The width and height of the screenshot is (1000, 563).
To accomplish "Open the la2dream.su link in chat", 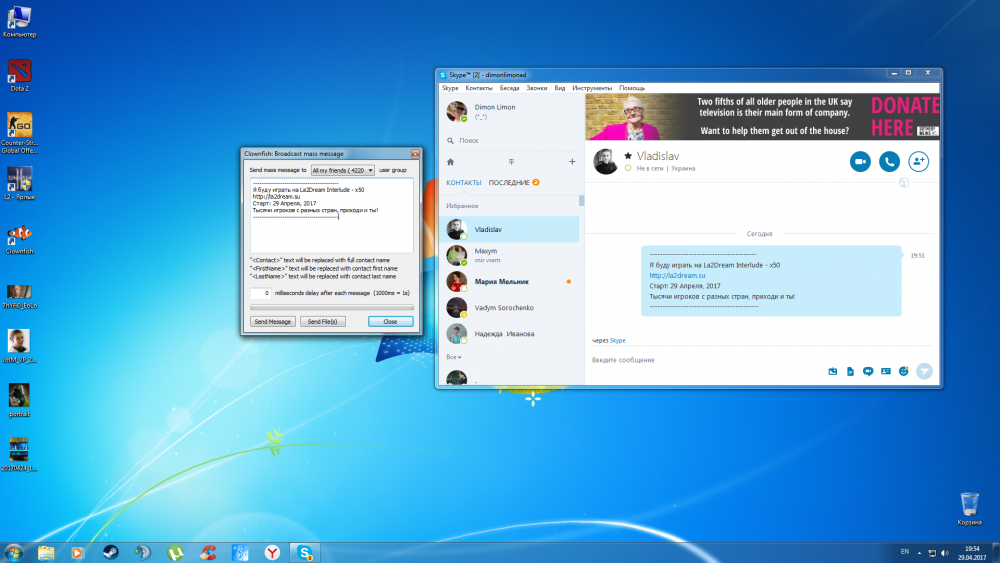I will (677, 275).
